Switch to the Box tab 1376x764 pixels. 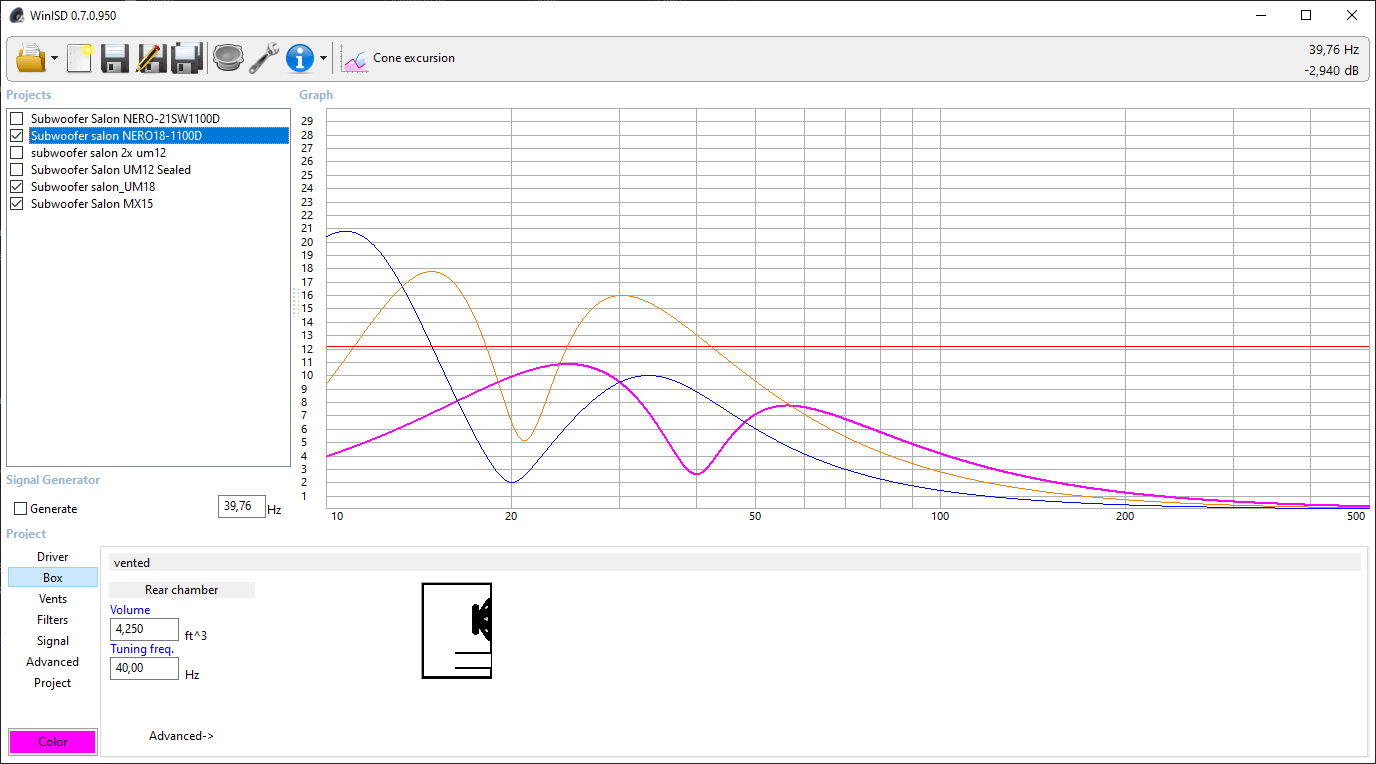(53, 578)
